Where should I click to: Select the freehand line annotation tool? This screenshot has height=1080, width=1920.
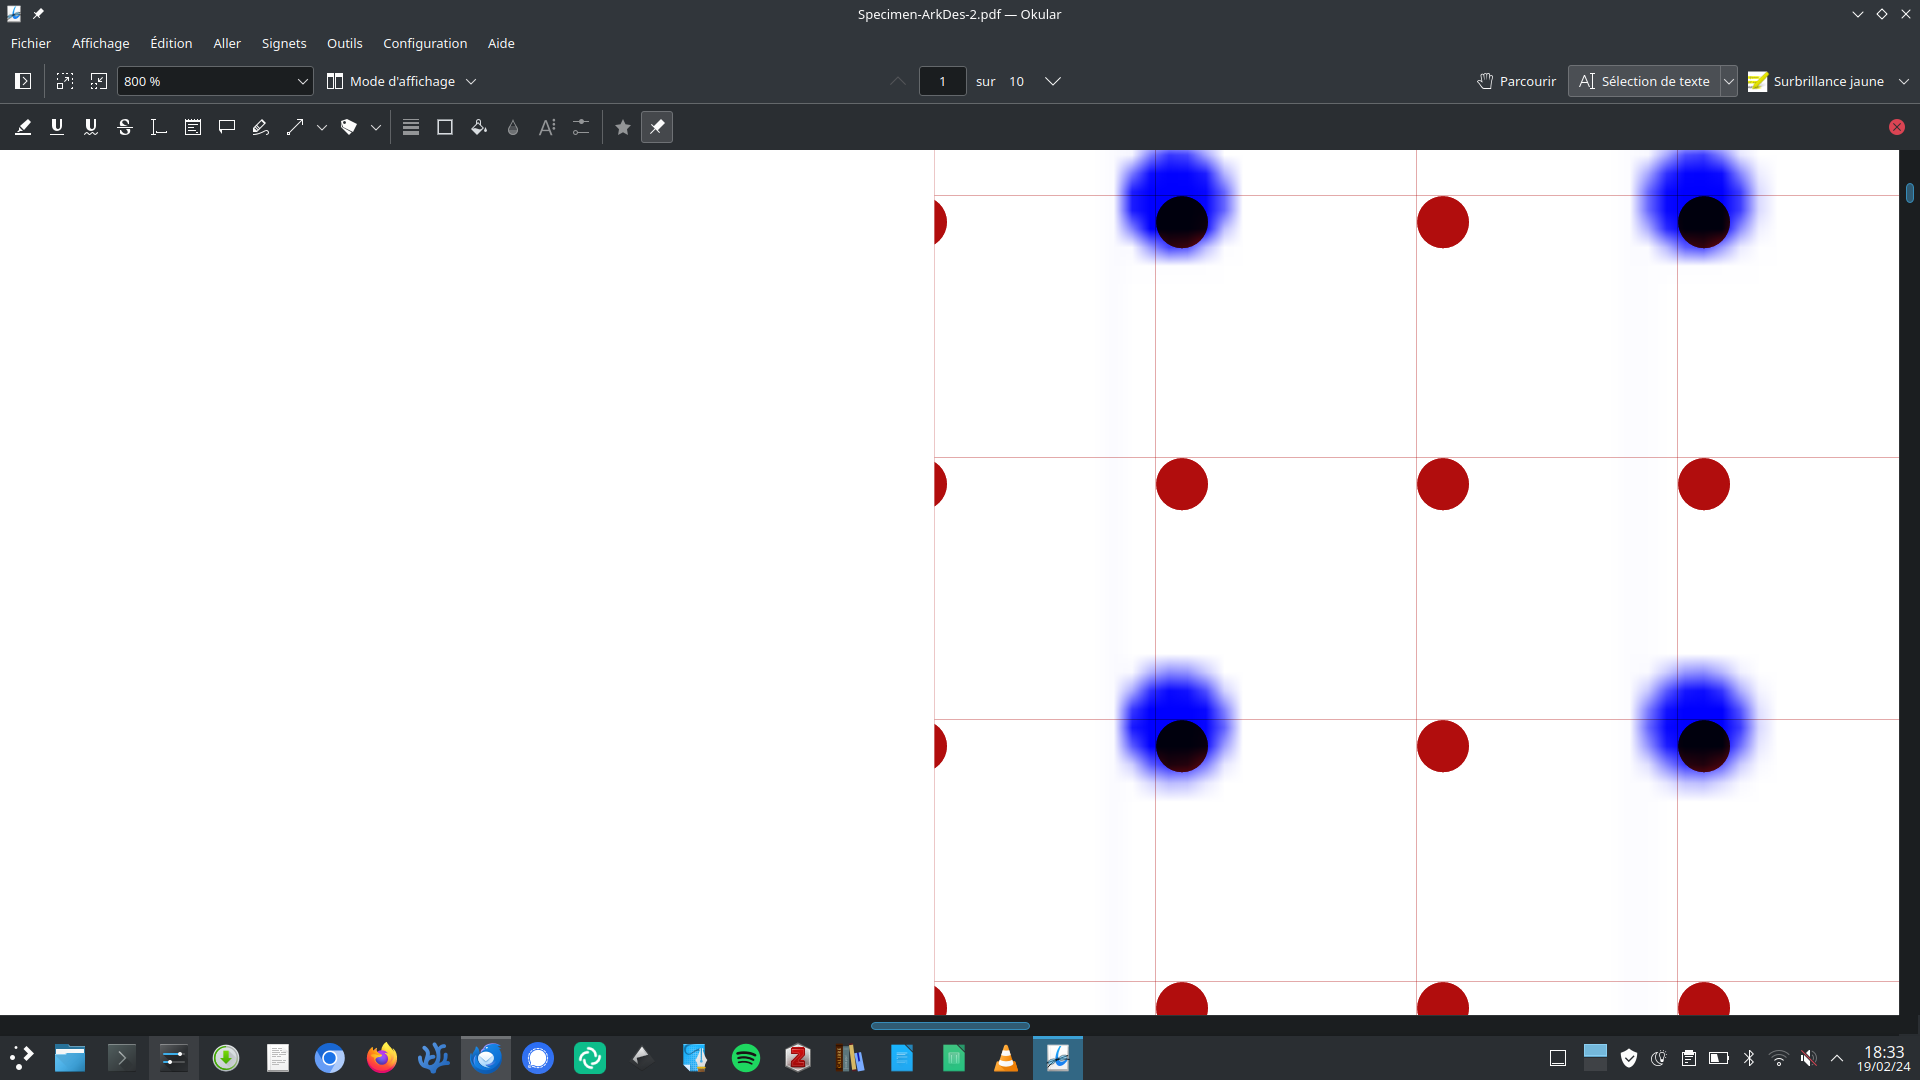(261, 127)
